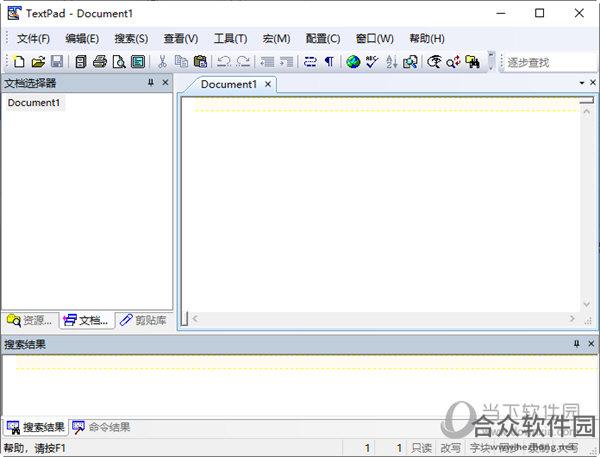
Task: Click the editor horizontal scroll right arrow
Action: [x=572, y=318]
